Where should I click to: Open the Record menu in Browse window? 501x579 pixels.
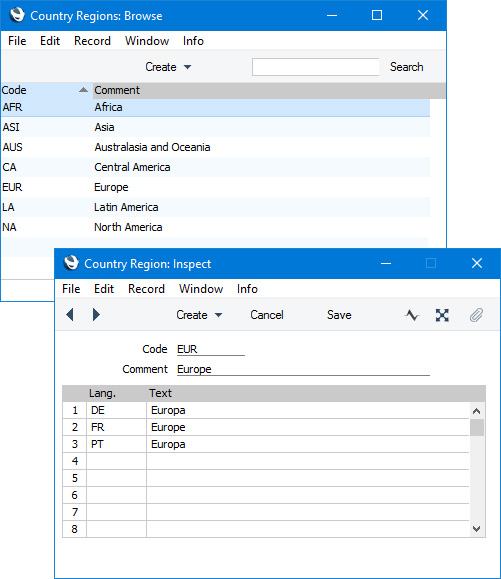92,41
